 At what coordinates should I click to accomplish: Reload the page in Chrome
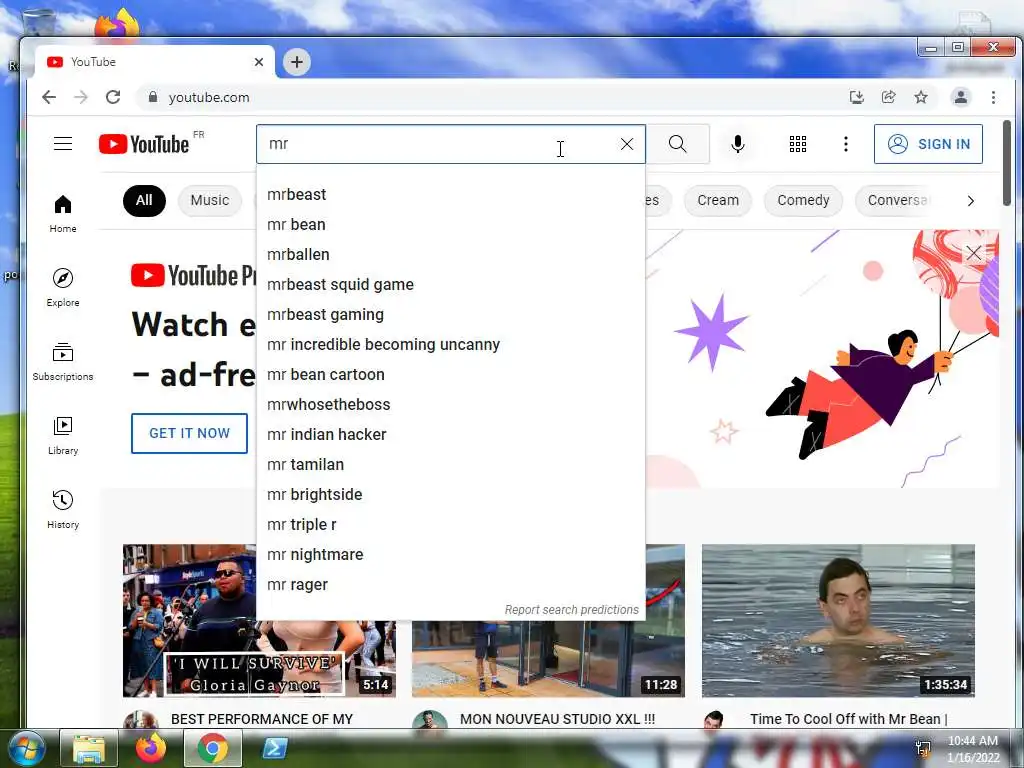[x=113, y=97]
